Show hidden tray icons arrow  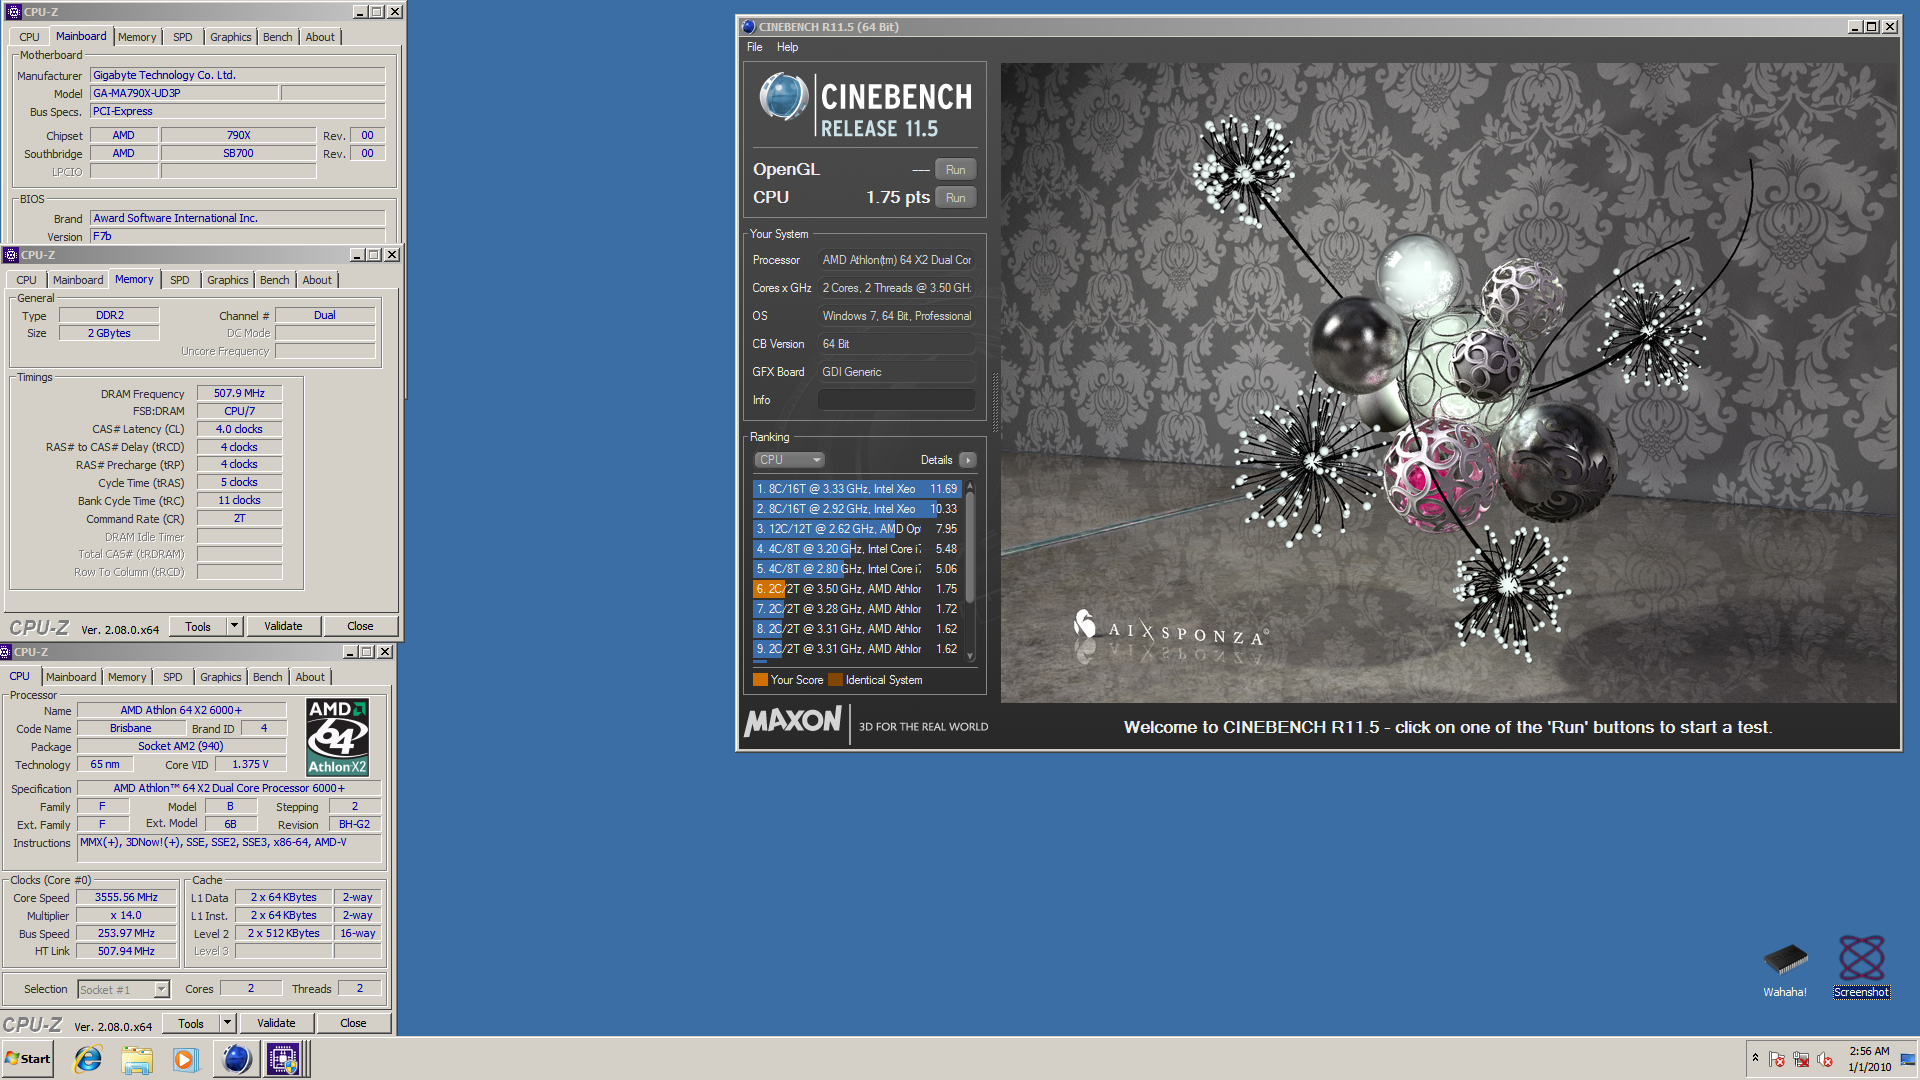1755,1058
